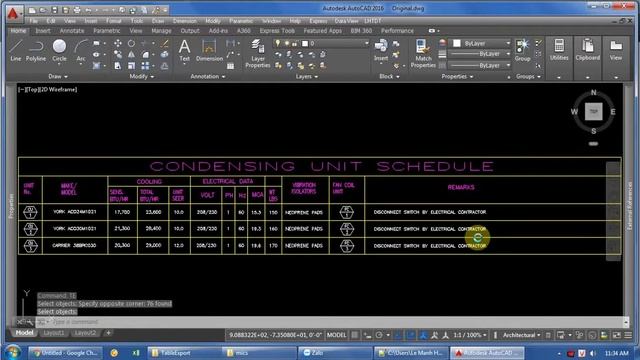Select the Scale tool in Modify panel

click(x=131, y=65)
